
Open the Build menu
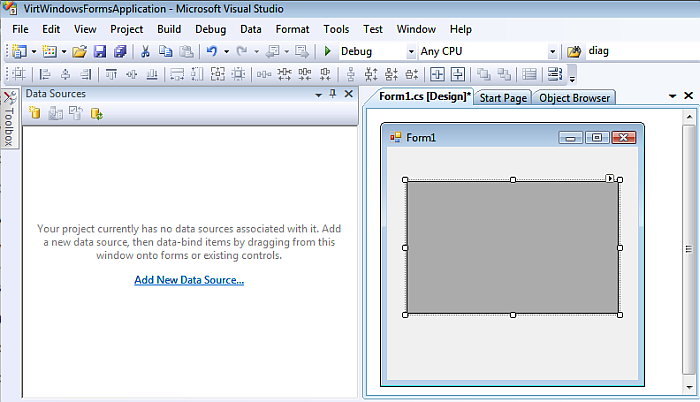169,29
